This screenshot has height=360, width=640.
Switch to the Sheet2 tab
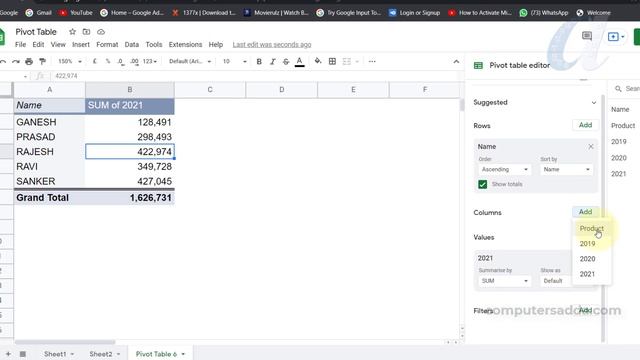100,354
